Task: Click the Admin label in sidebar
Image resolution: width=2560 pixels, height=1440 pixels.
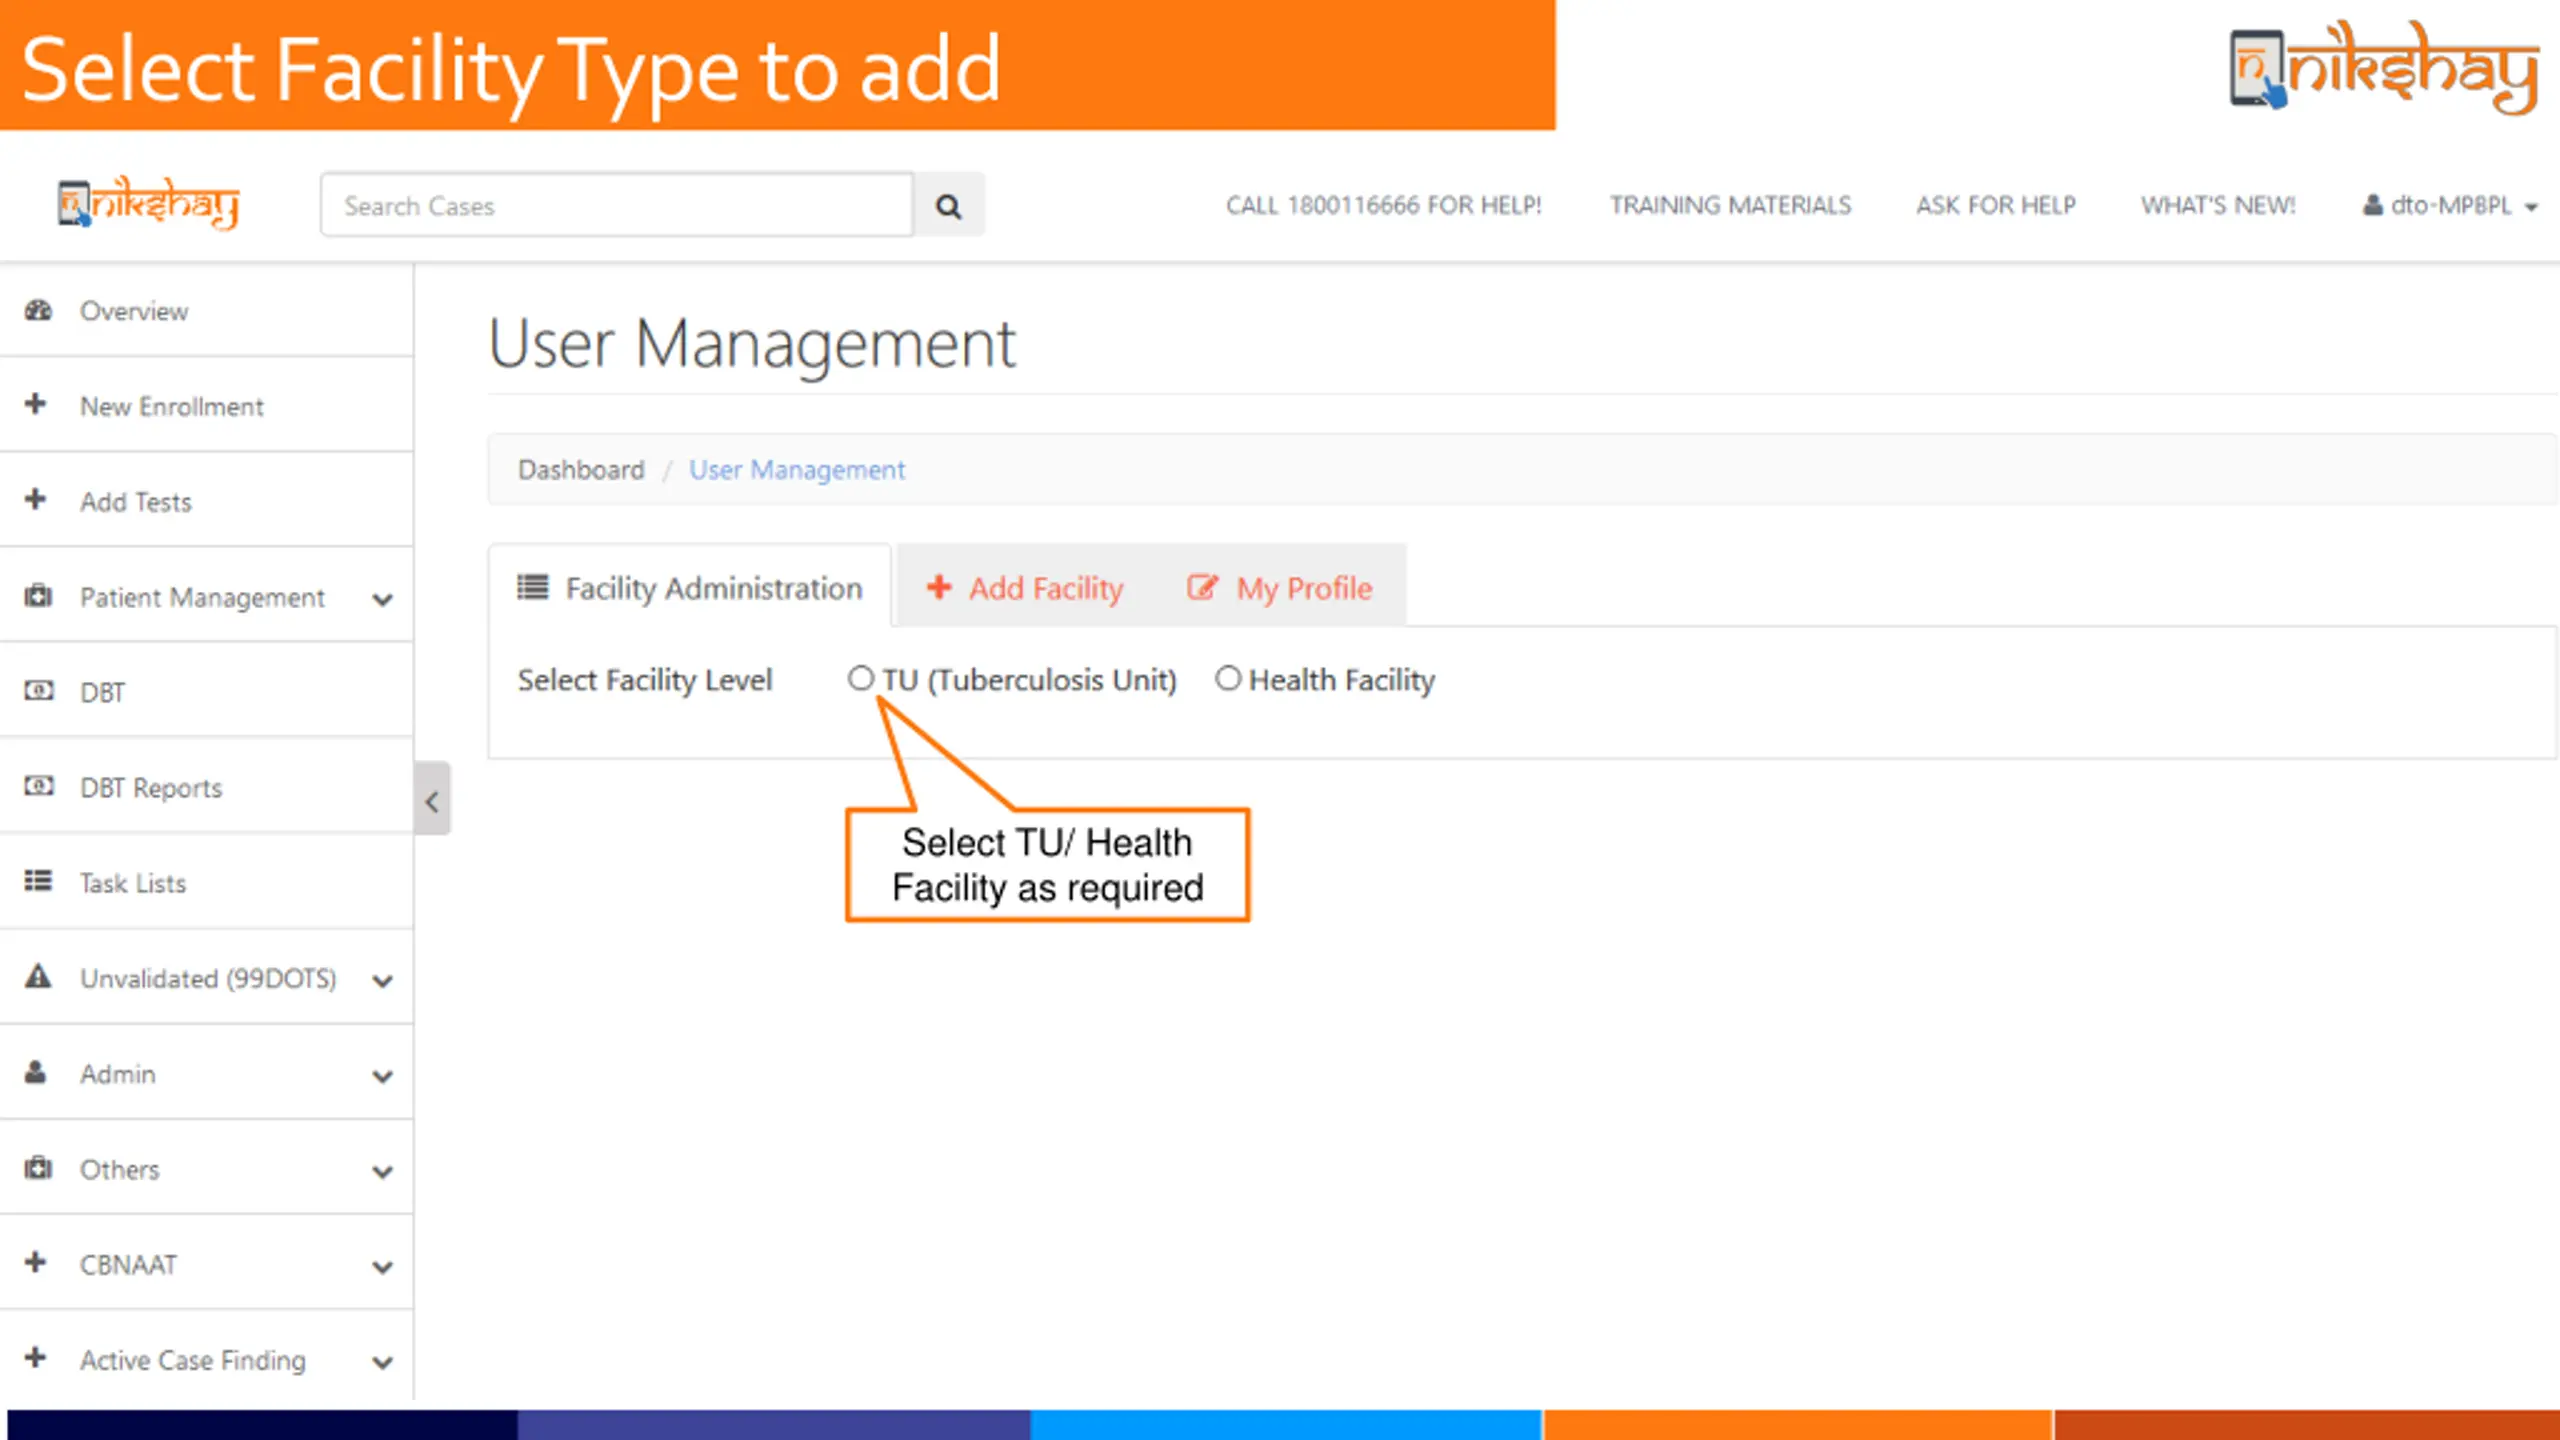Action: [x=118, y=1073]
